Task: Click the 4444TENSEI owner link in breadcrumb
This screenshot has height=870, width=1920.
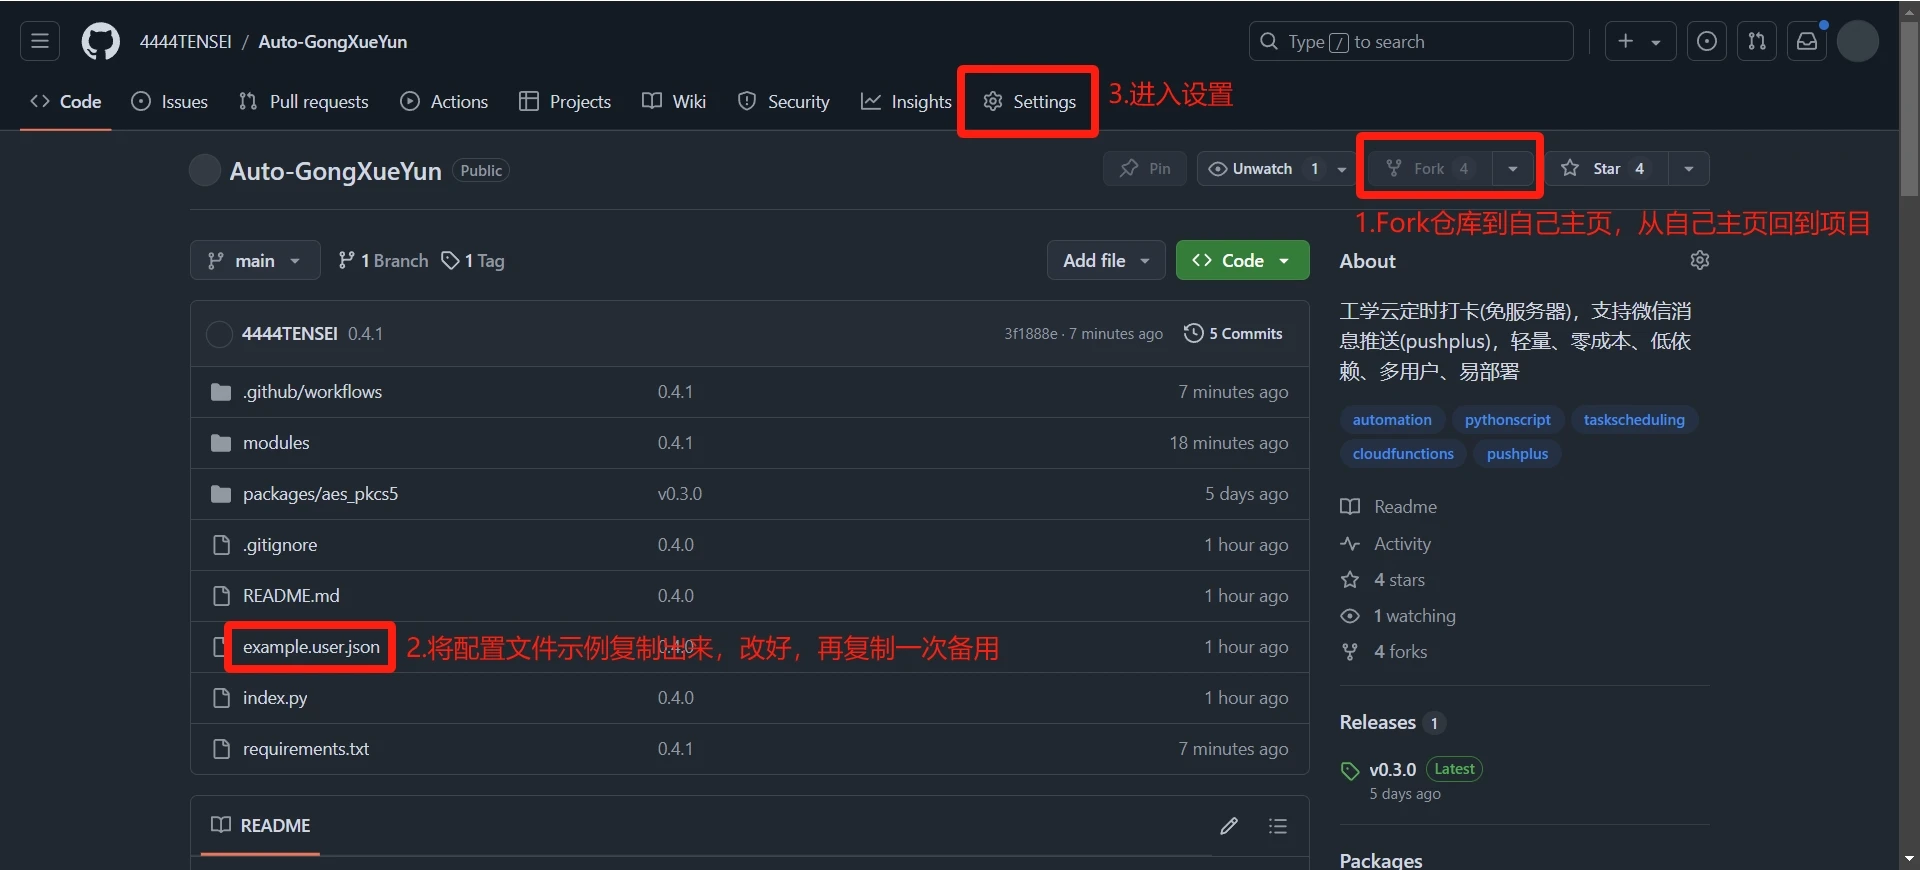Action: (186, 42)
